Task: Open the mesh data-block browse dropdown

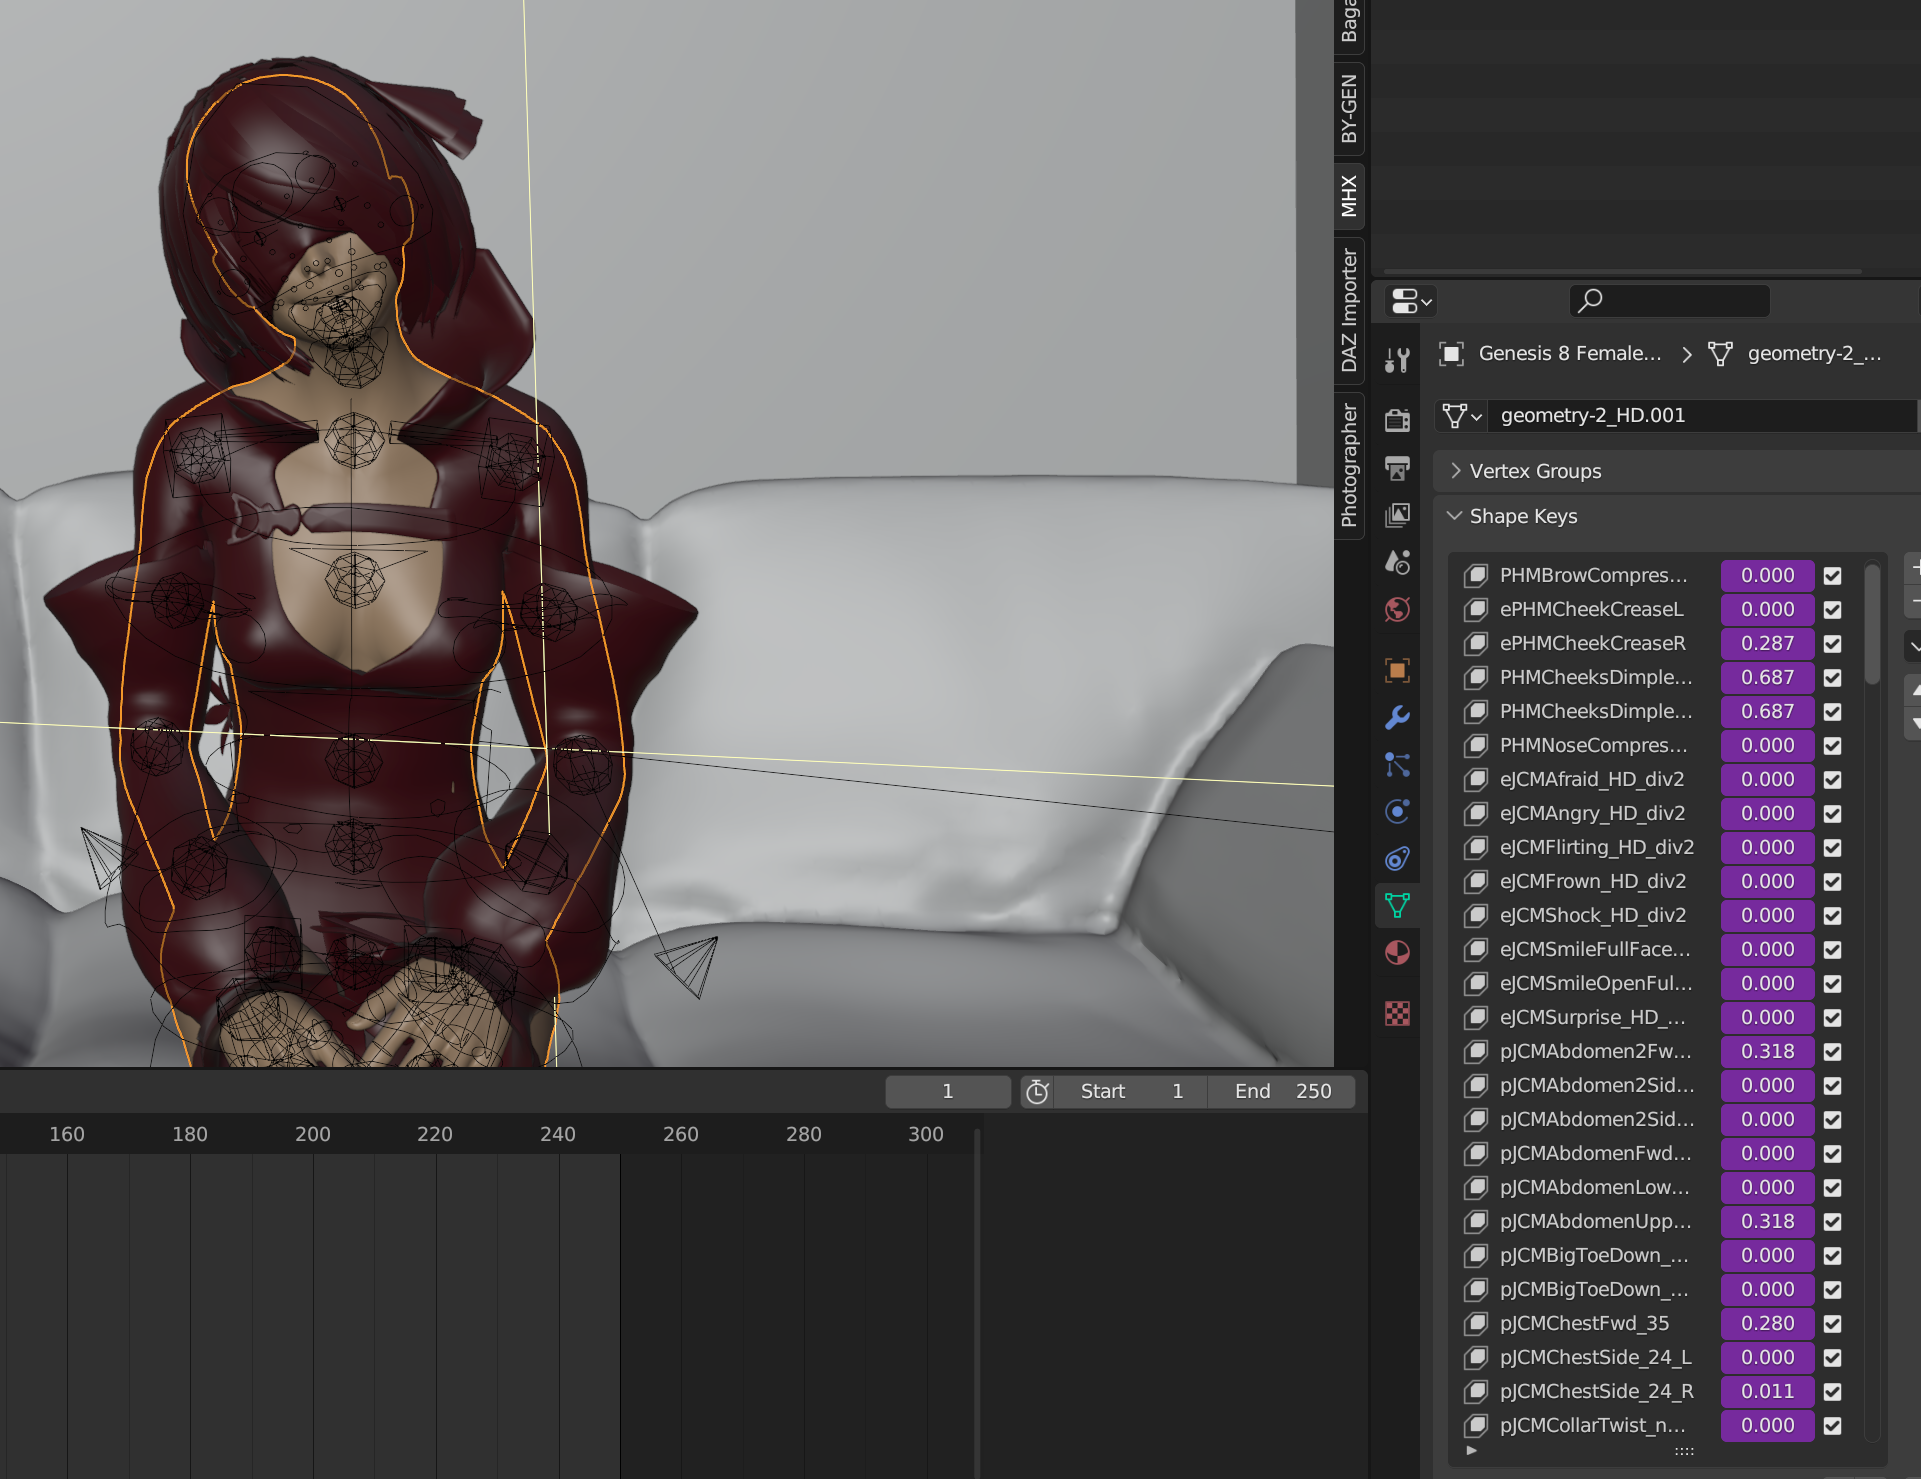Action: coord(1461,416)
